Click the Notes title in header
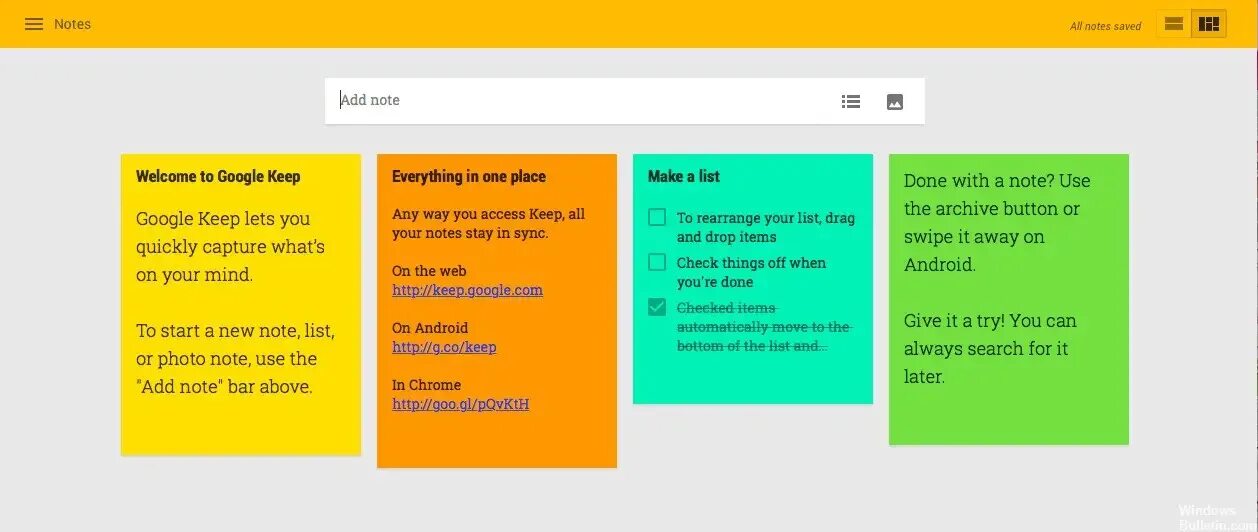1258x532 pixels. point(72,24)
